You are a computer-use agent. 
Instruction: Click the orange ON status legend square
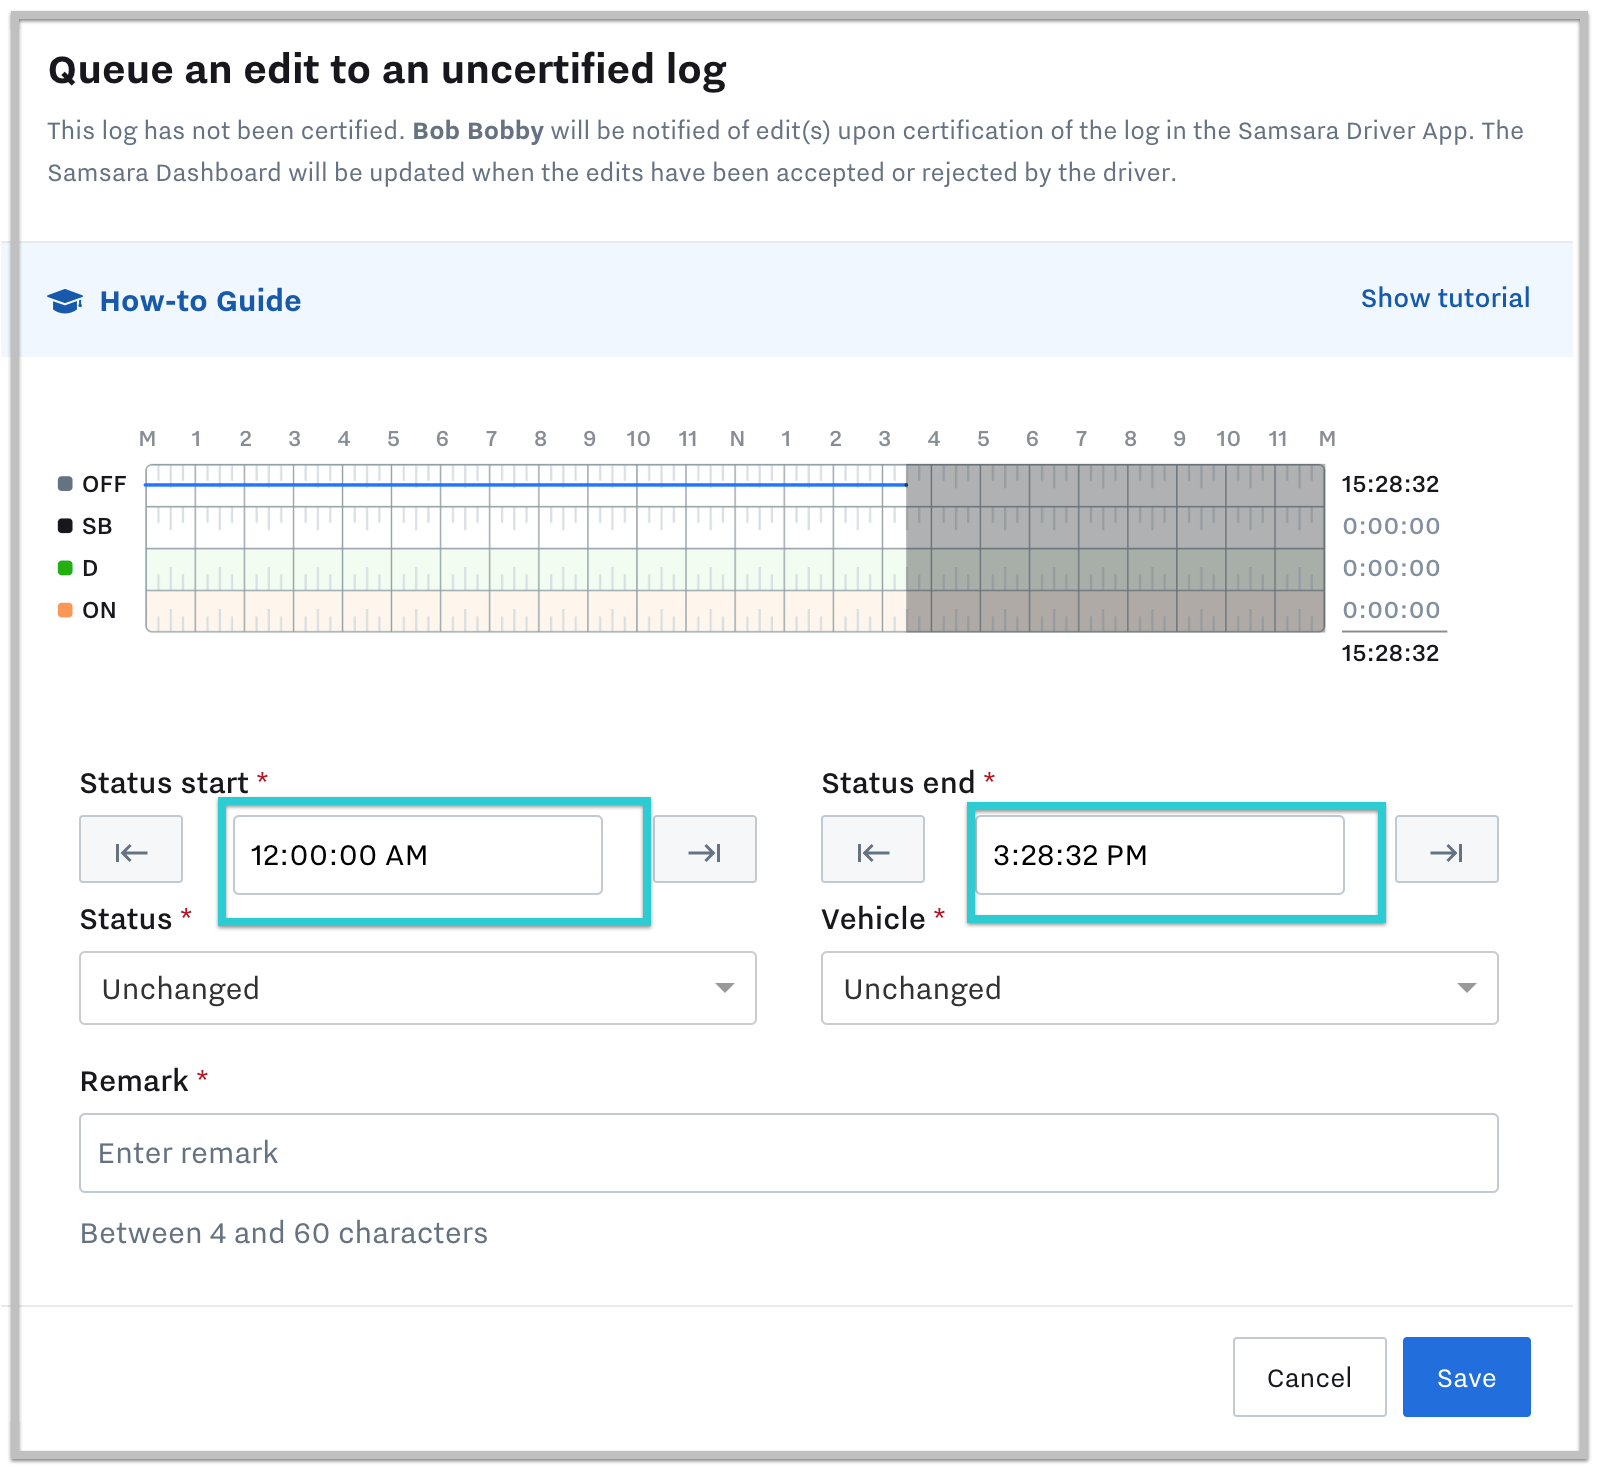pyautogui.click(x=65, y=610)
